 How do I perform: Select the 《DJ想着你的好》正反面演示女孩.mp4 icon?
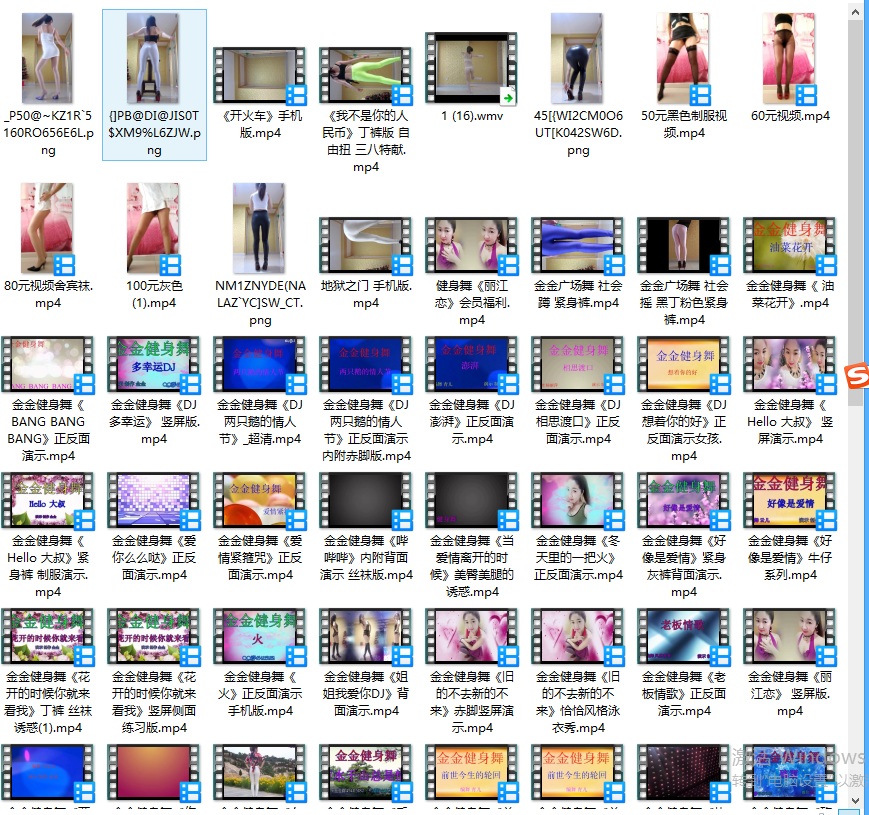683,365
